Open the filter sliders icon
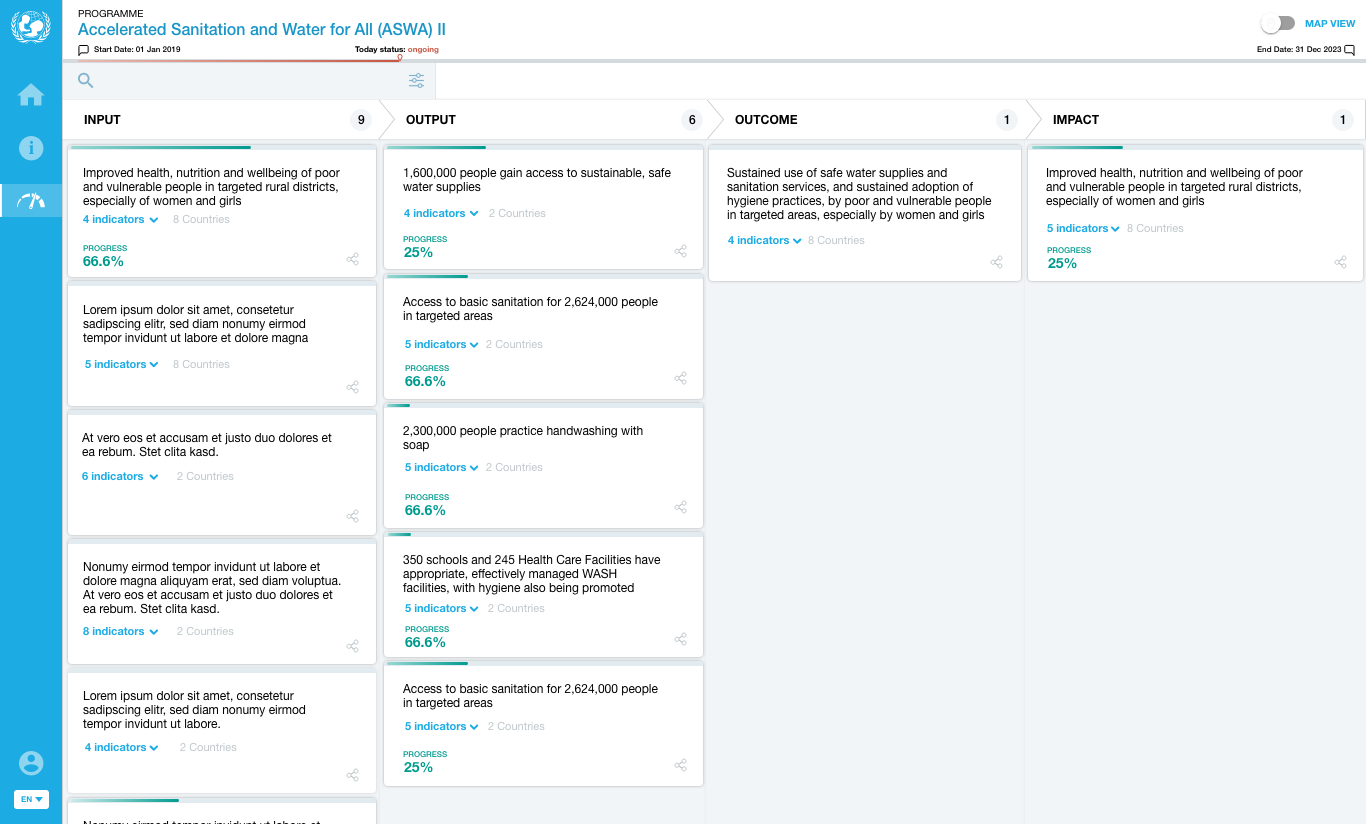The height and width of the screenshot is (824, 1366). 416,81
